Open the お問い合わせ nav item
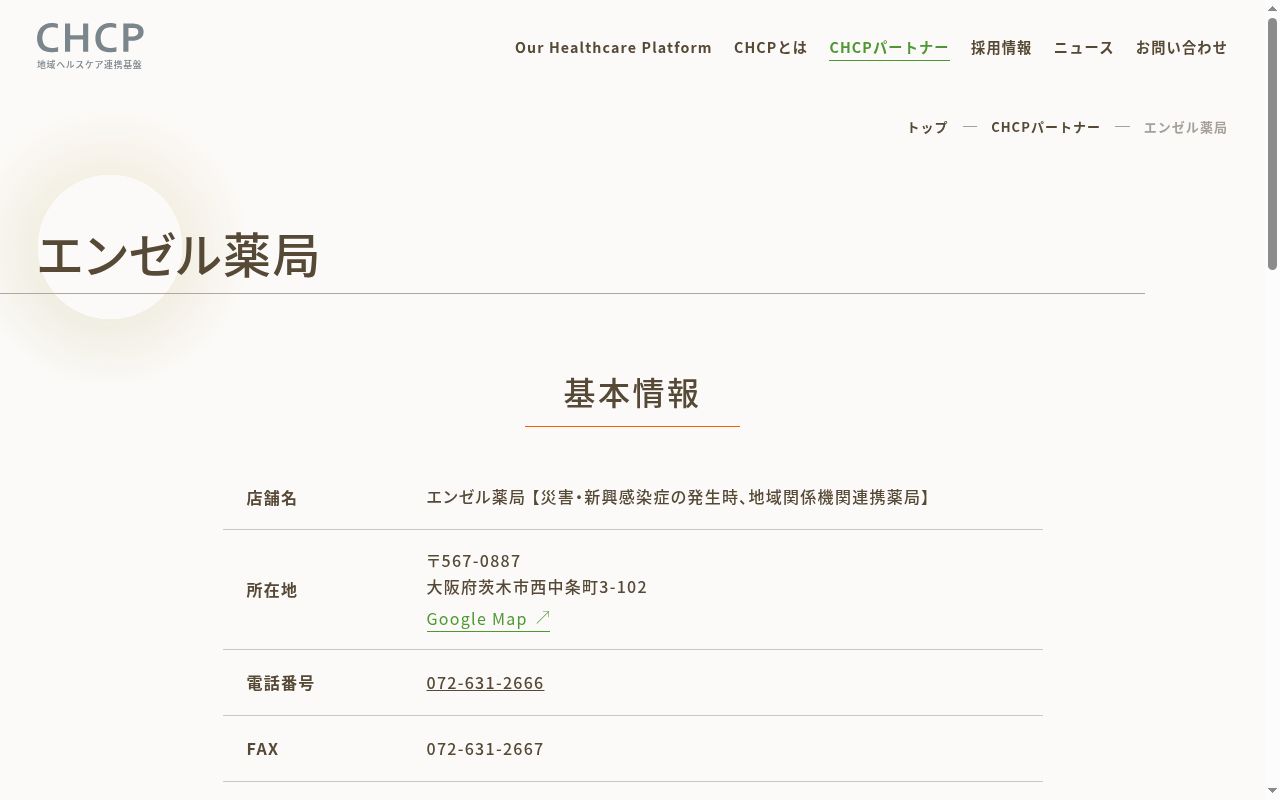 pyautogui.click(x=1181, y=47)
